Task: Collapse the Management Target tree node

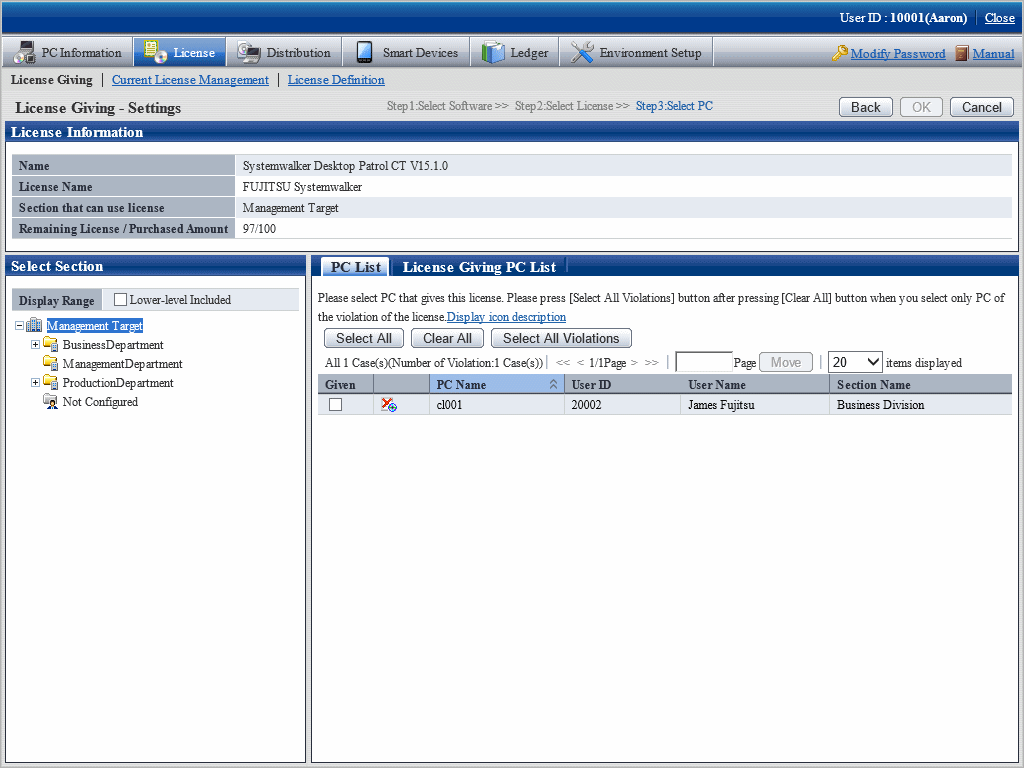Action: [x=19, y=325]
